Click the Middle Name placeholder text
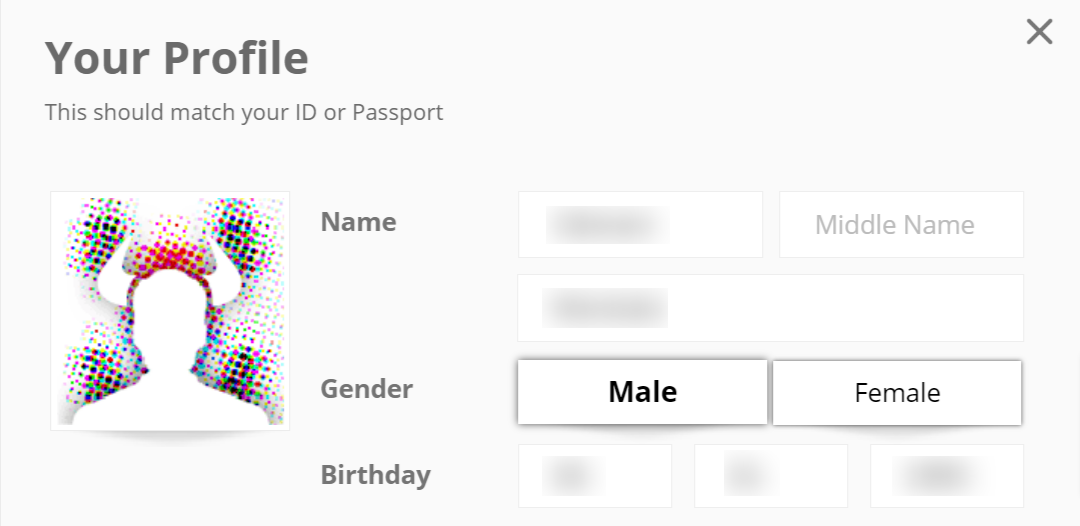The width and height of the screenshot is (1080, 526). pyautogui.click(x=894, y=224)
